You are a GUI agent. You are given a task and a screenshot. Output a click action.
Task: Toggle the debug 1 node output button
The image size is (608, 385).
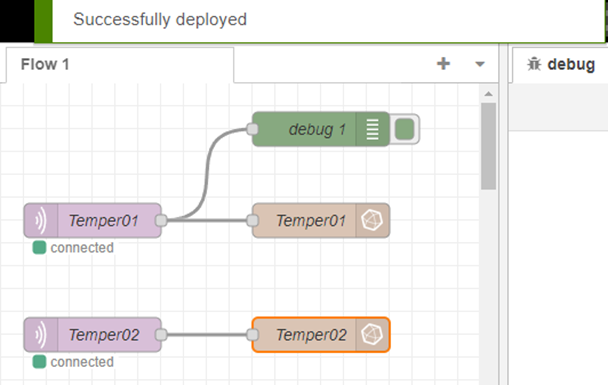(x=404, y=129)
